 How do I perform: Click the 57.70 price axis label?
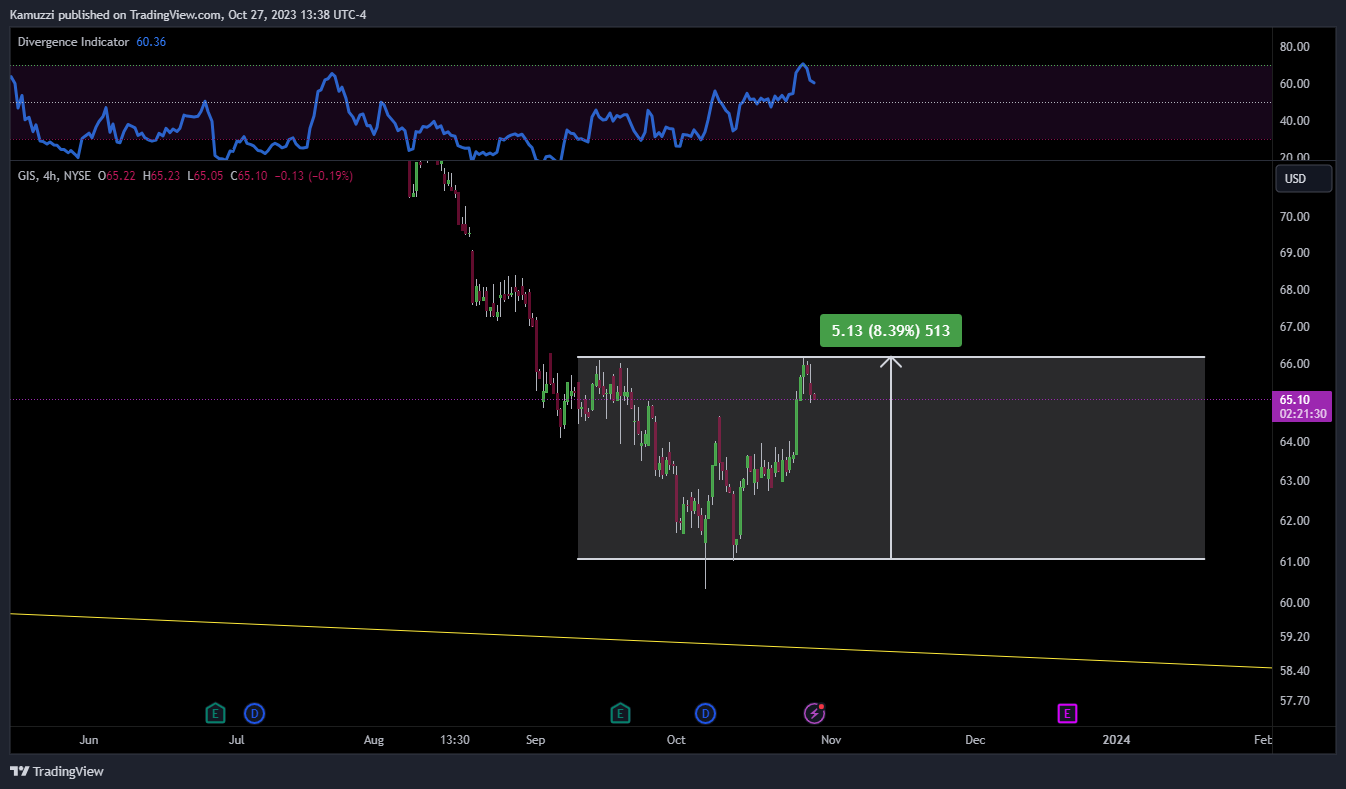coord(1295,700)
